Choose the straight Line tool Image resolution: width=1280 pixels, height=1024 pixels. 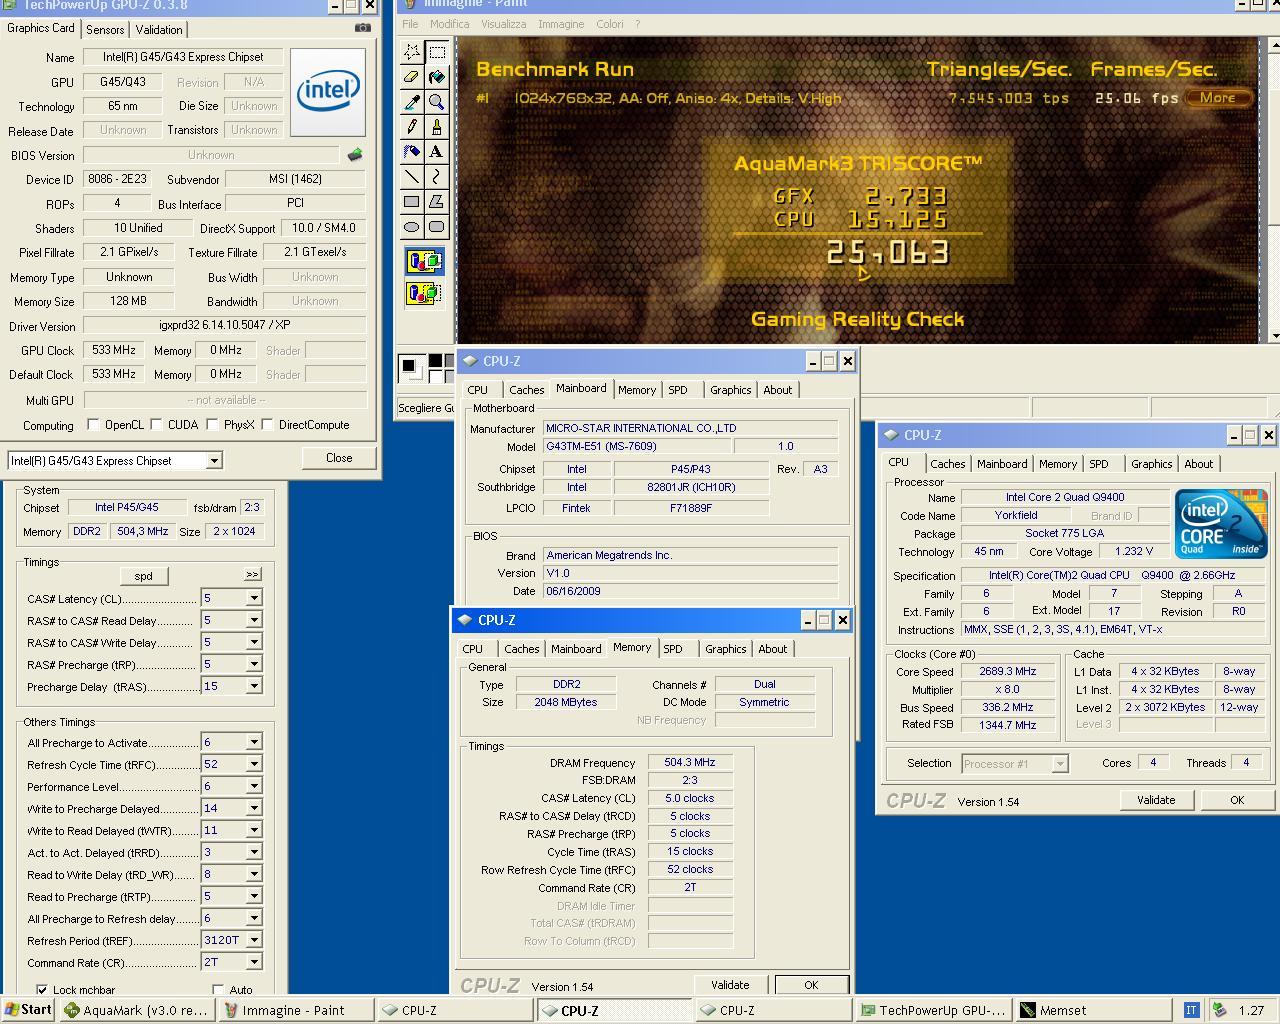pyautogui.click(x=412, y=177)
